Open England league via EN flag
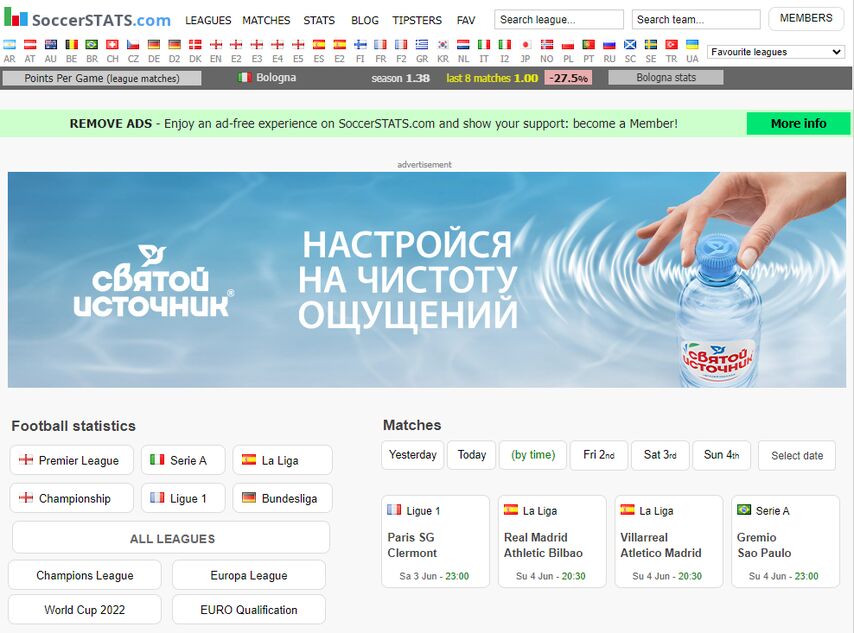854x633 pixels. click(216, 45)
